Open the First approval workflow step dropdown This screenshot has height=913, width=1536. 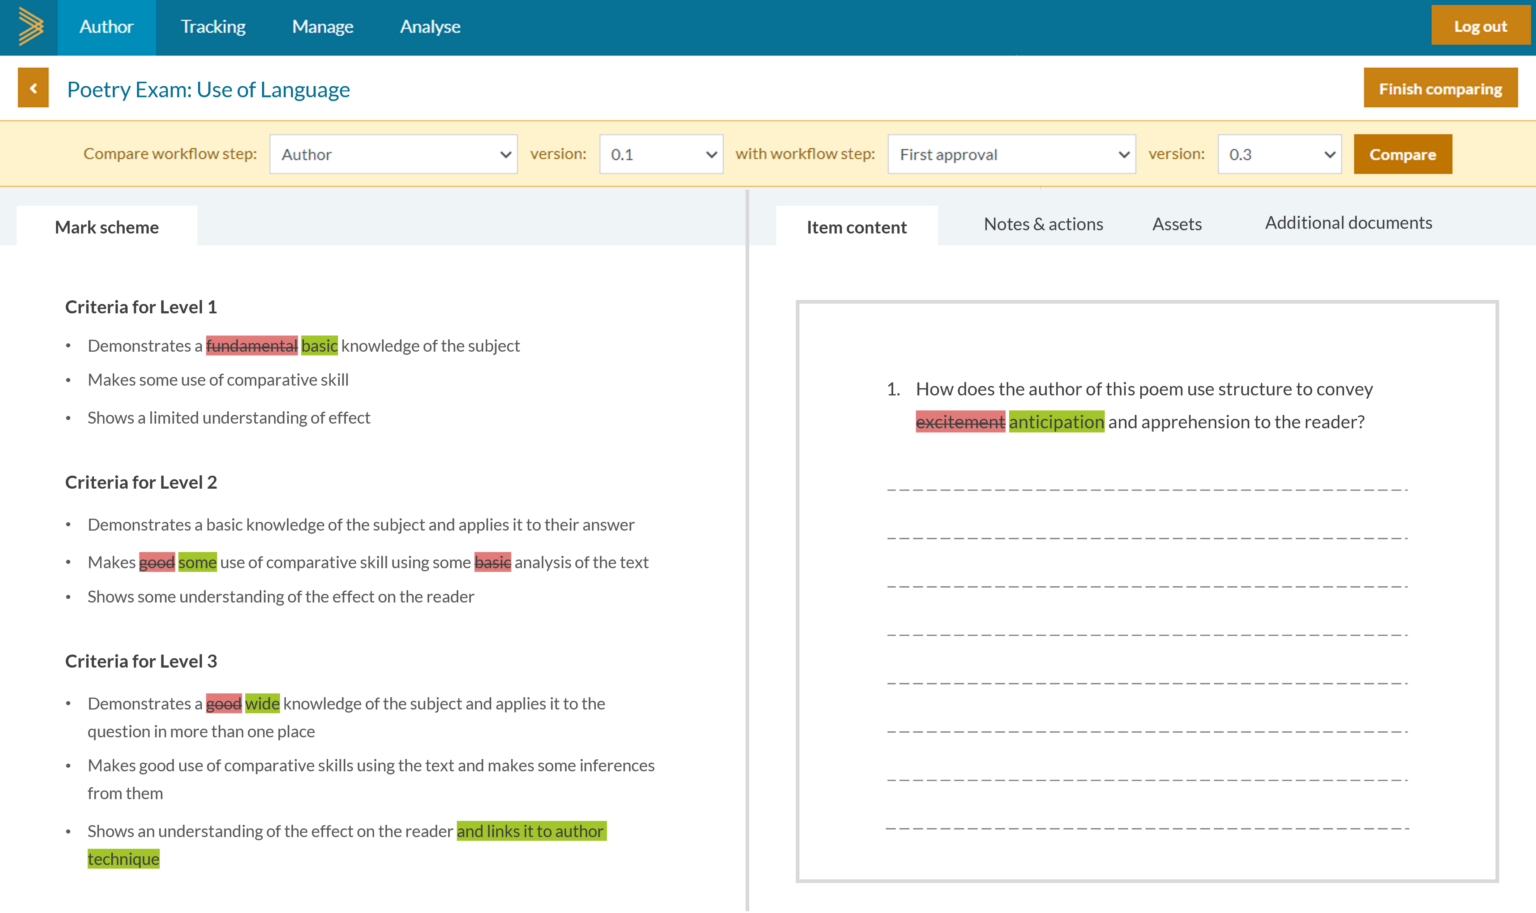tap(1011, 154)
